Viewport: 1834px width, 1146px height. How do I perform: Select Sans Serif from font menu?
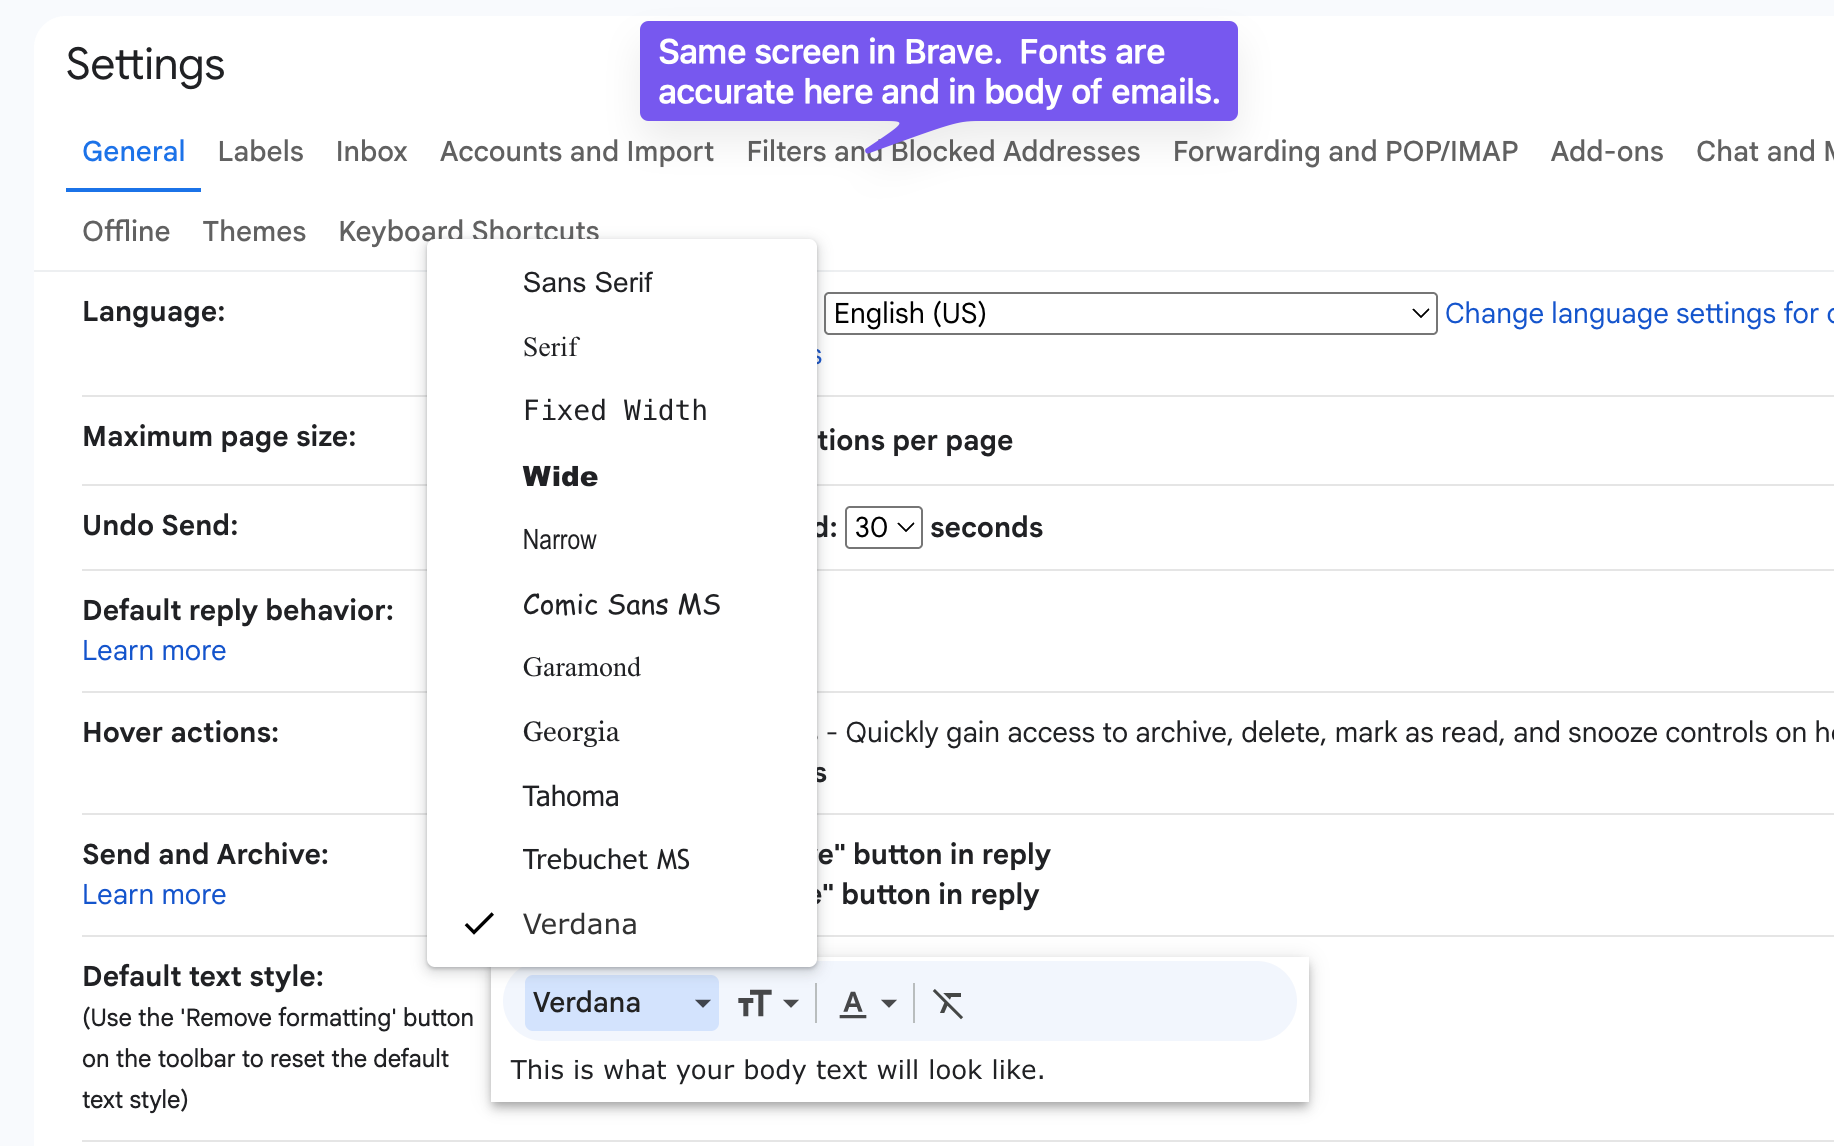point(587,283)
